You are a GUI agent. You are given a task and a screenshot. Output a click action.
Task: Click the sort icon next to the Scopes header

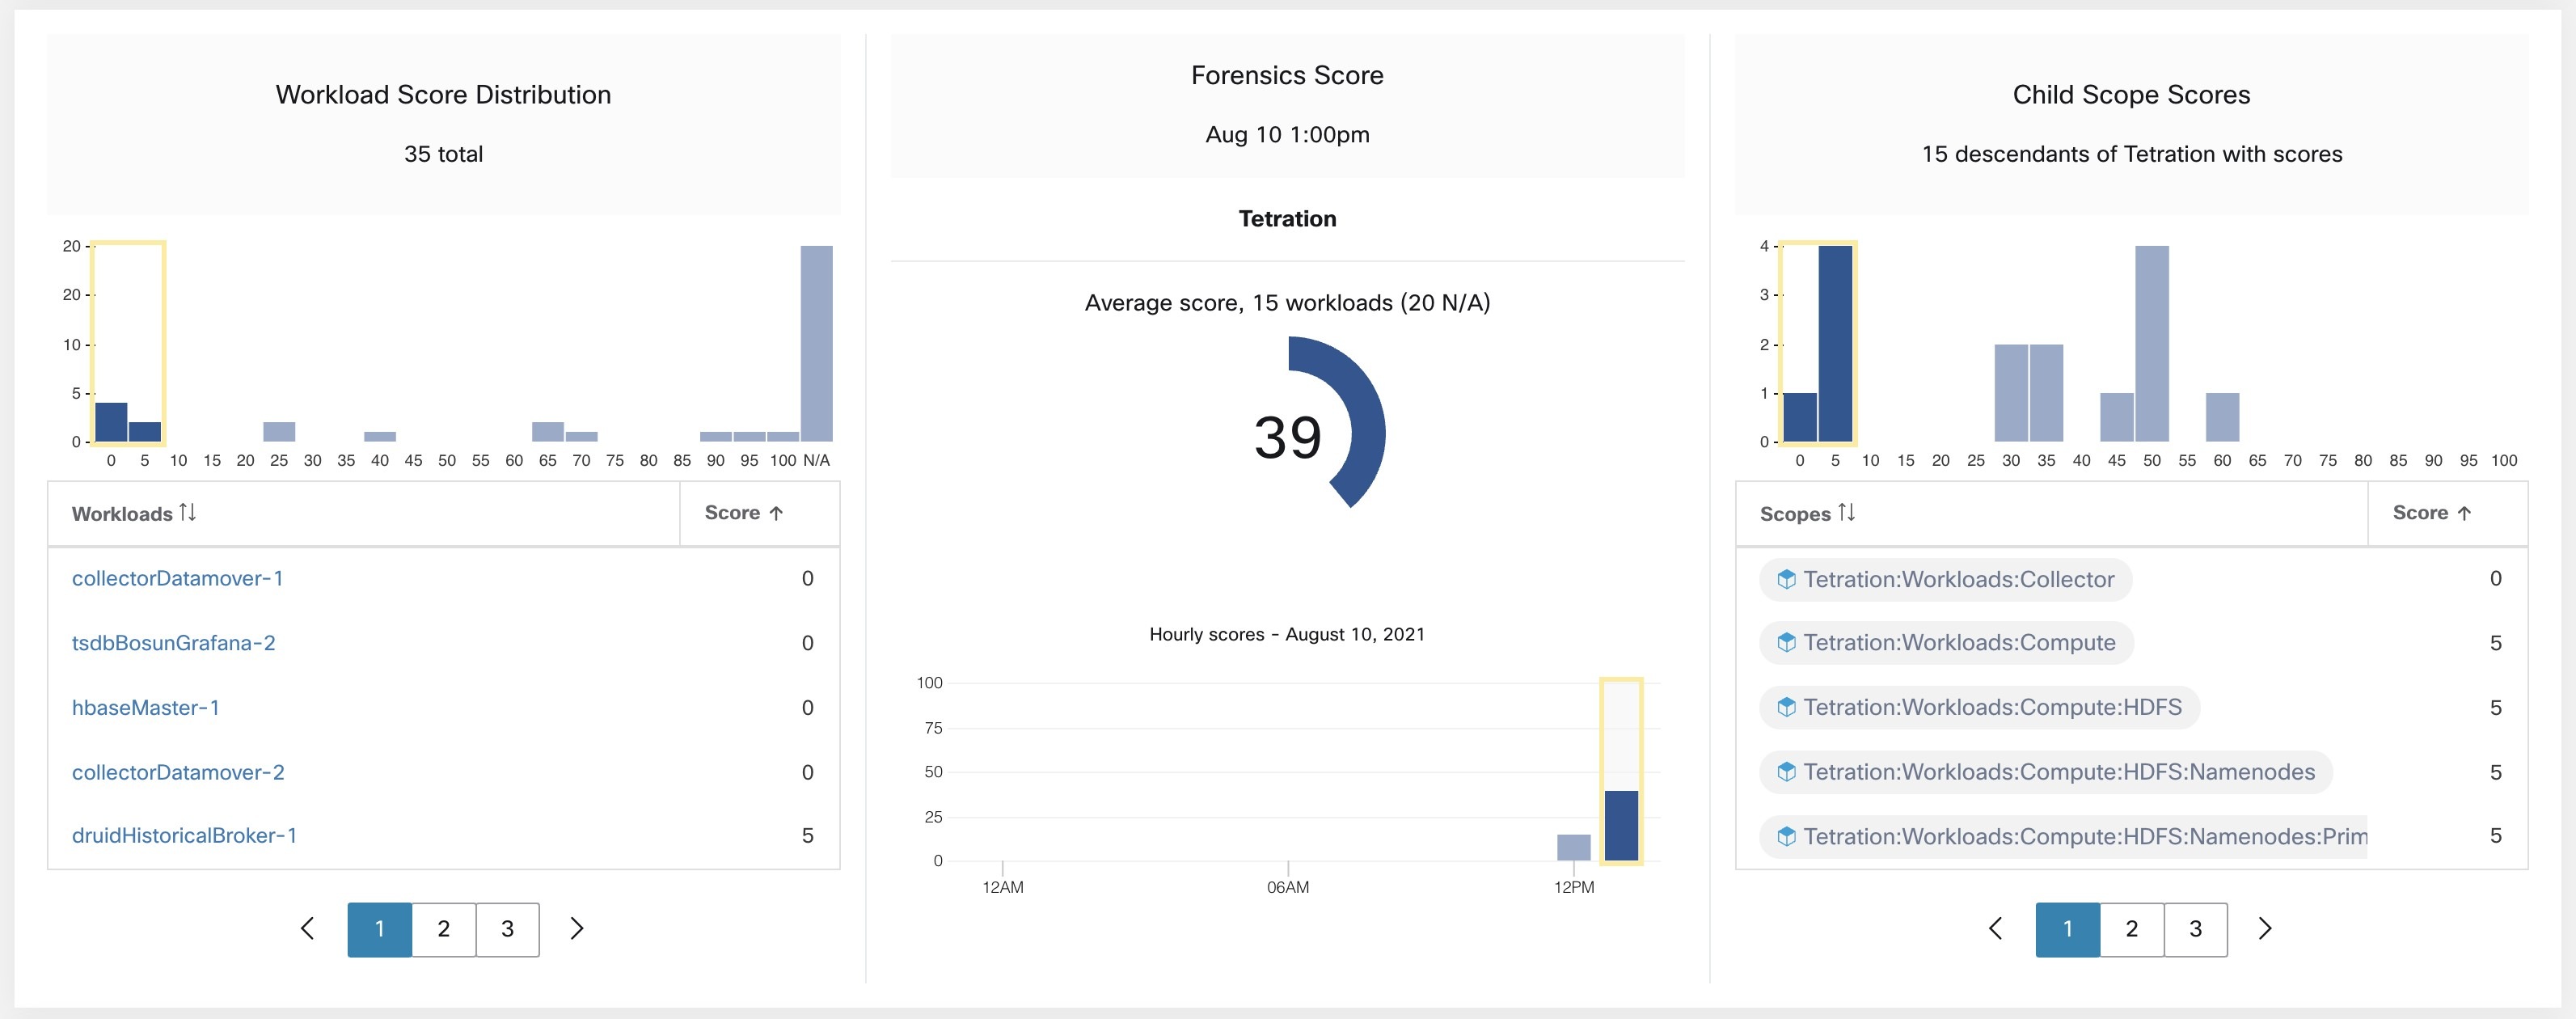[x=1848, y=513]
